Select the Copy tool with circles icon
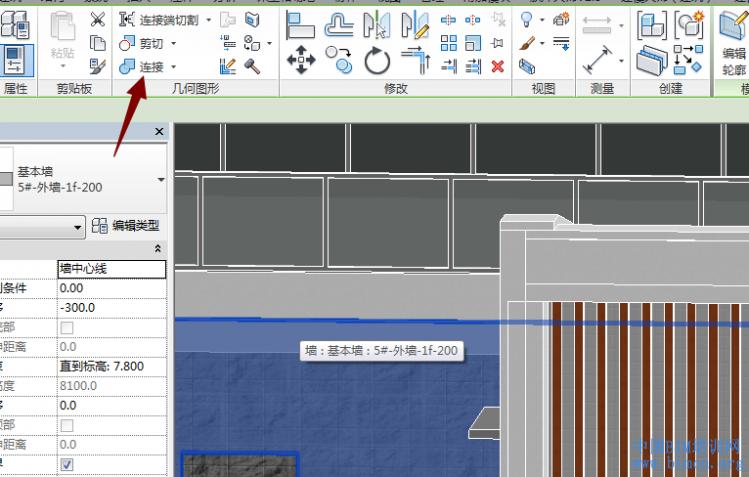749x477 pixels. pos(339,60)
